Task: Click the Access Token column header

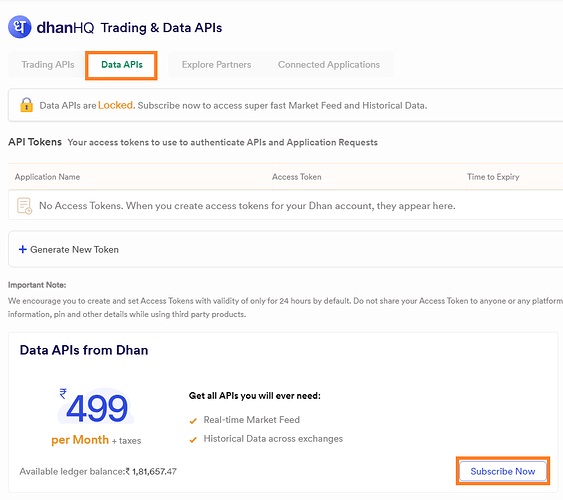Action: (297, 177)
